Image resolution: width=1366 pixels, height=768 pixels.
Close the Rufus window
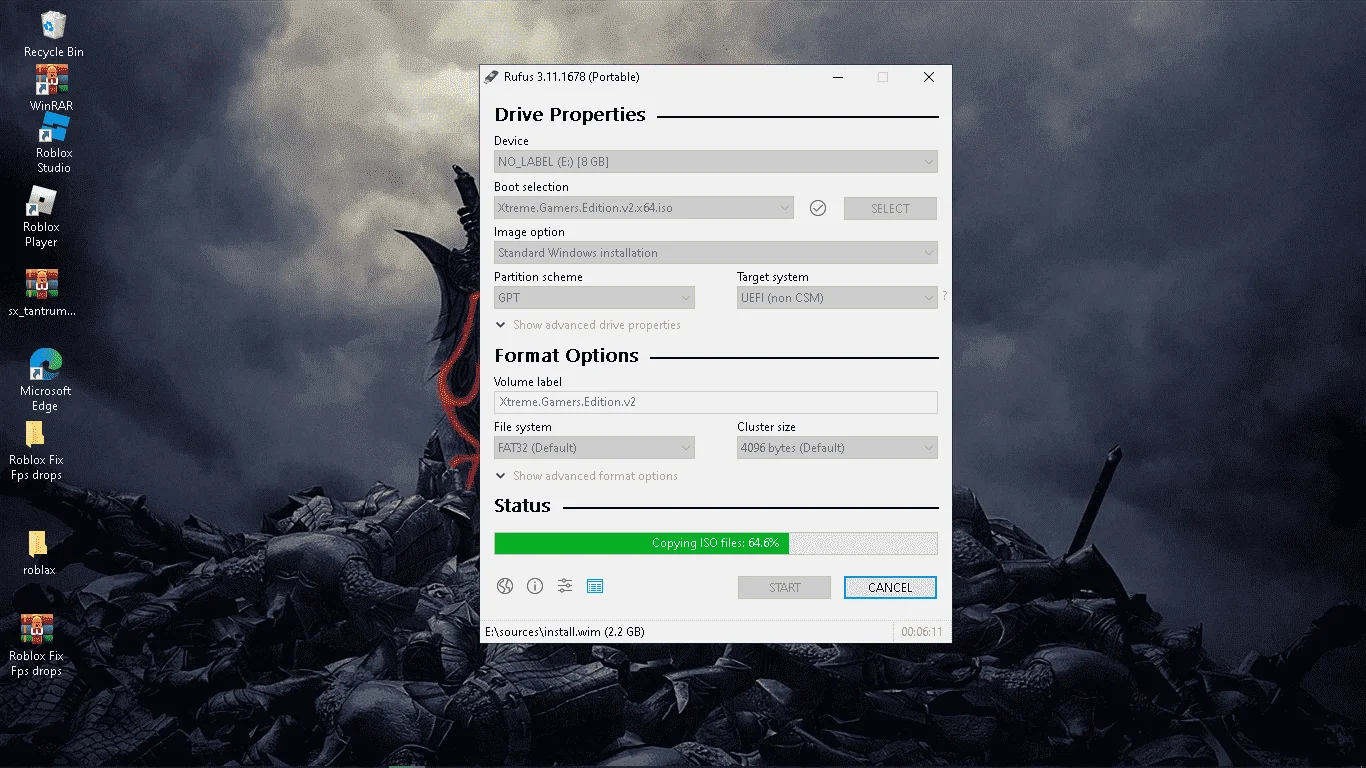click(929, 77)
